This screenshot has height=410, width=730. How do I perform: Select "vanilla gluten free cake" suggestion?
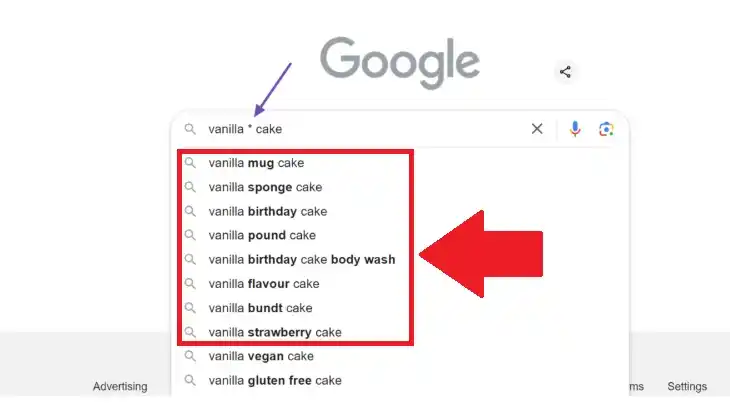click(275, 380)
